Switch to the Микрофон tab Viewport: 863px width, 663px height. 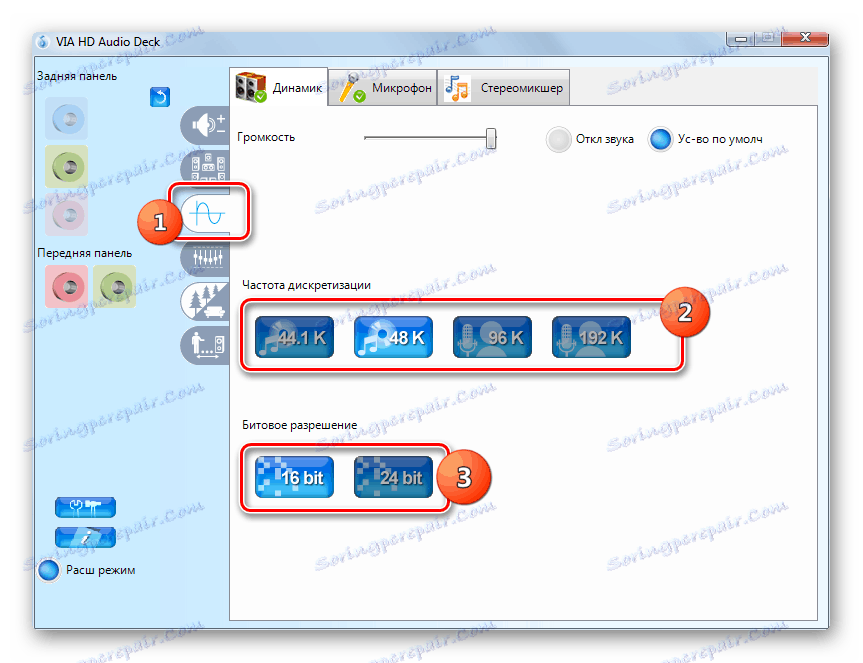pos(383,87)
